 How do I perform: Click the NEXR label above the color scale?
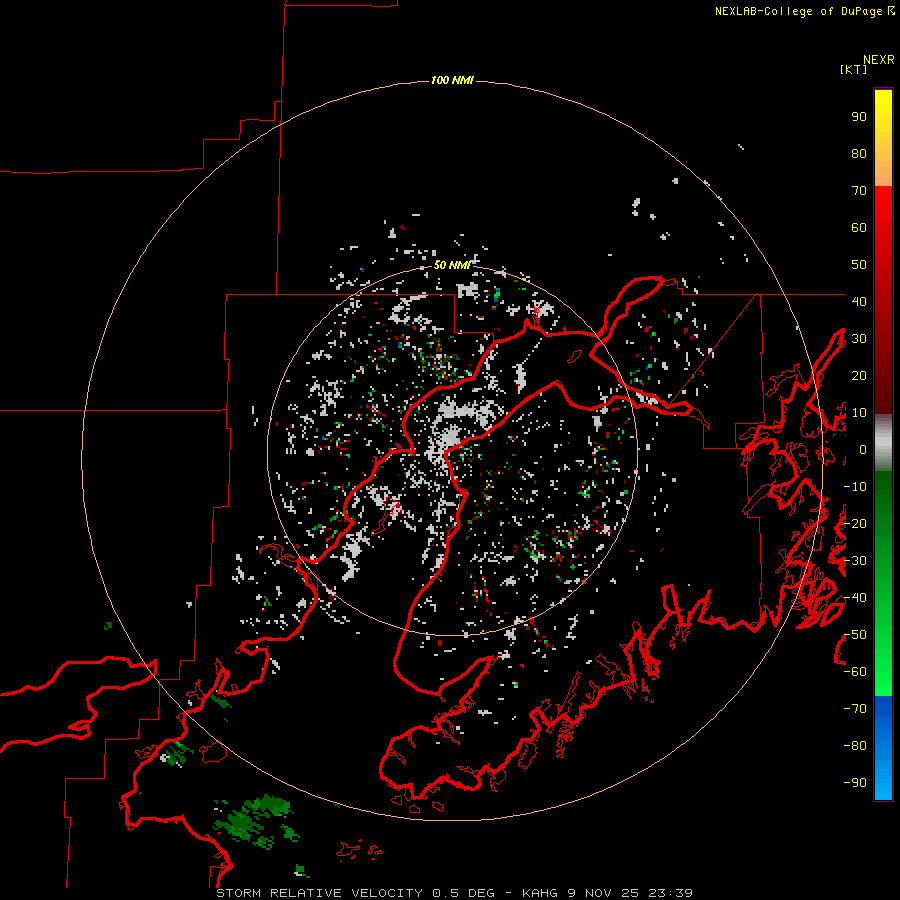(879, 60)
